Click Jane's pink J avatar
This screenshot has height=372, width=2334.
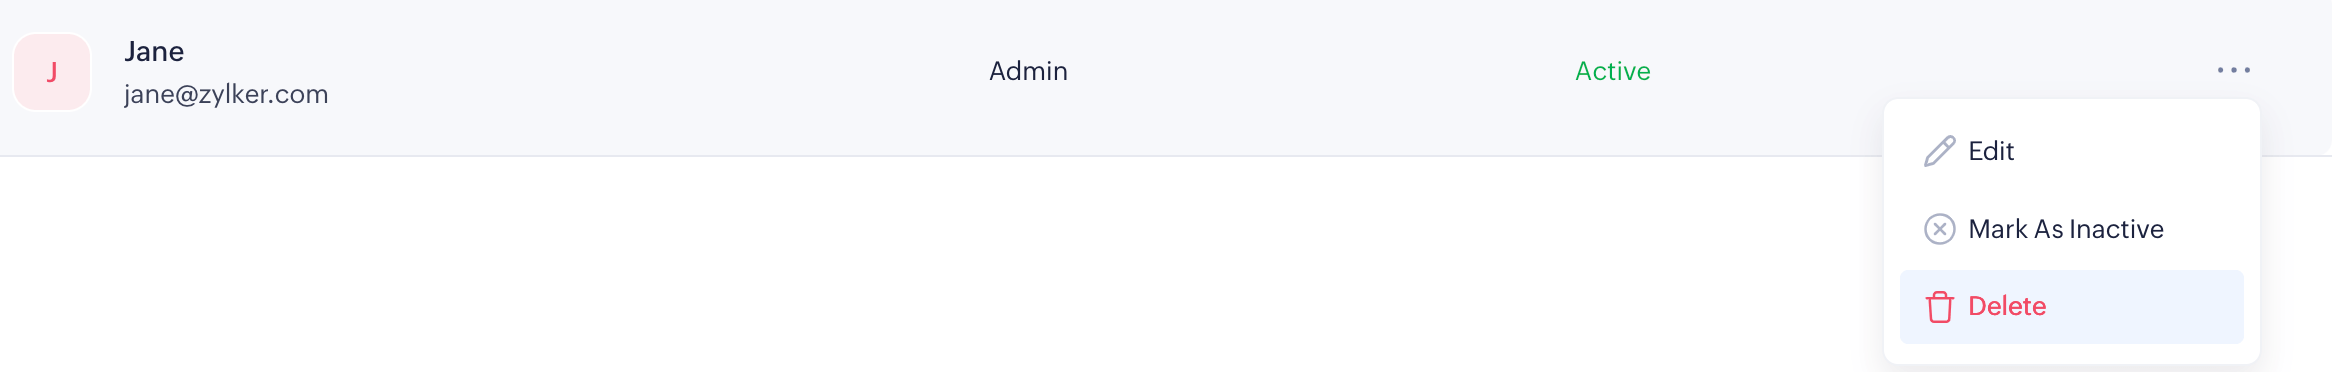[x=52, y=72]
